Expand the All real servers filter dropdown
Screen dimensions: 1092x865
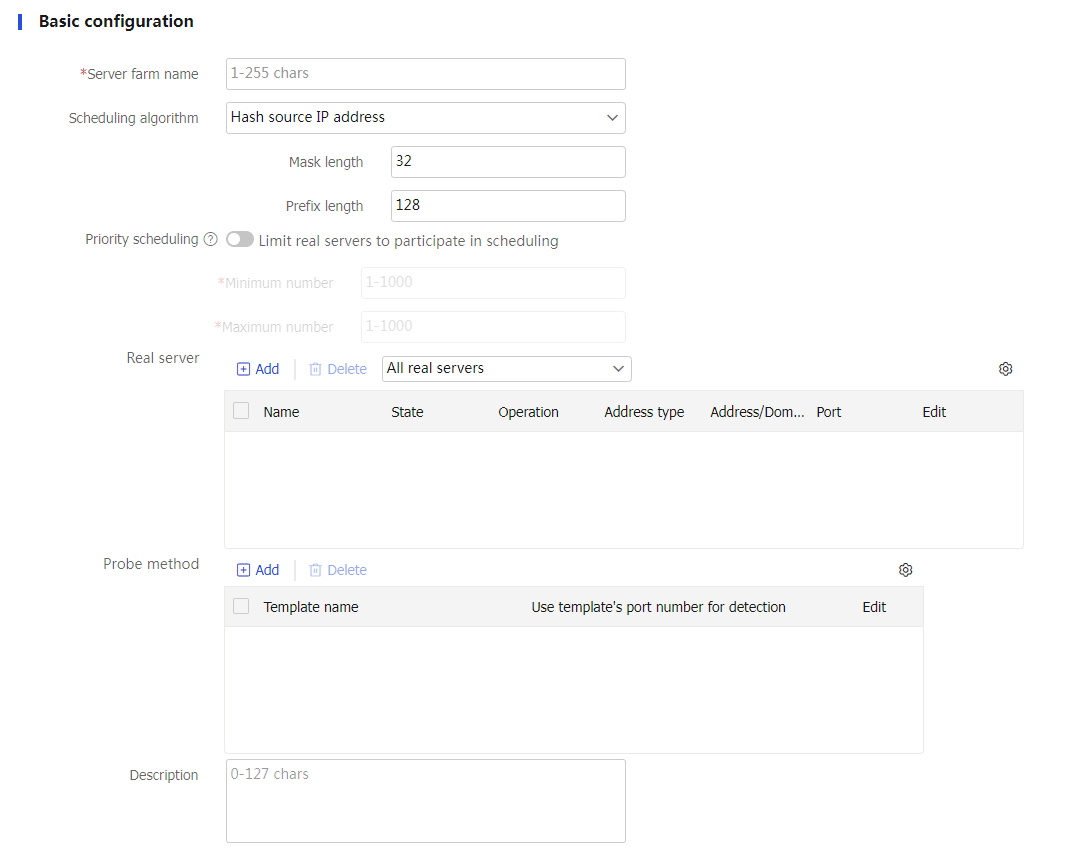(506, 369)
